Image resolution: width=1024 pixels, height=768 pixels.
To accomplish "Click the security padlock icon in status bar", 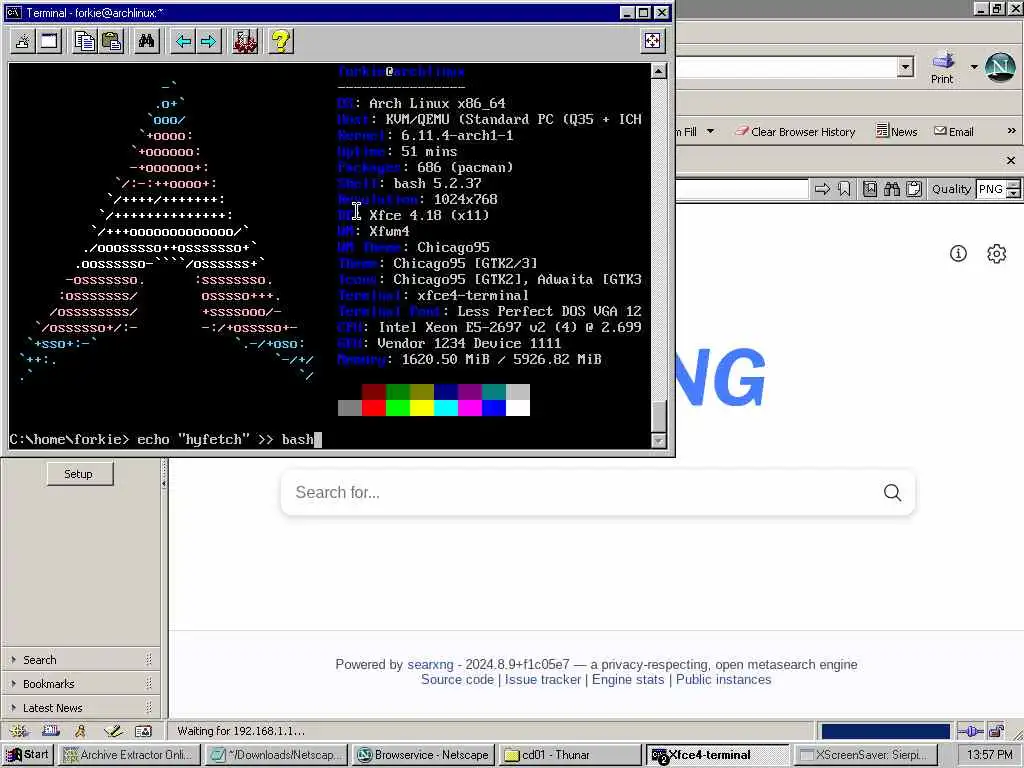I will pyautogui.click(x=997, y=731).
